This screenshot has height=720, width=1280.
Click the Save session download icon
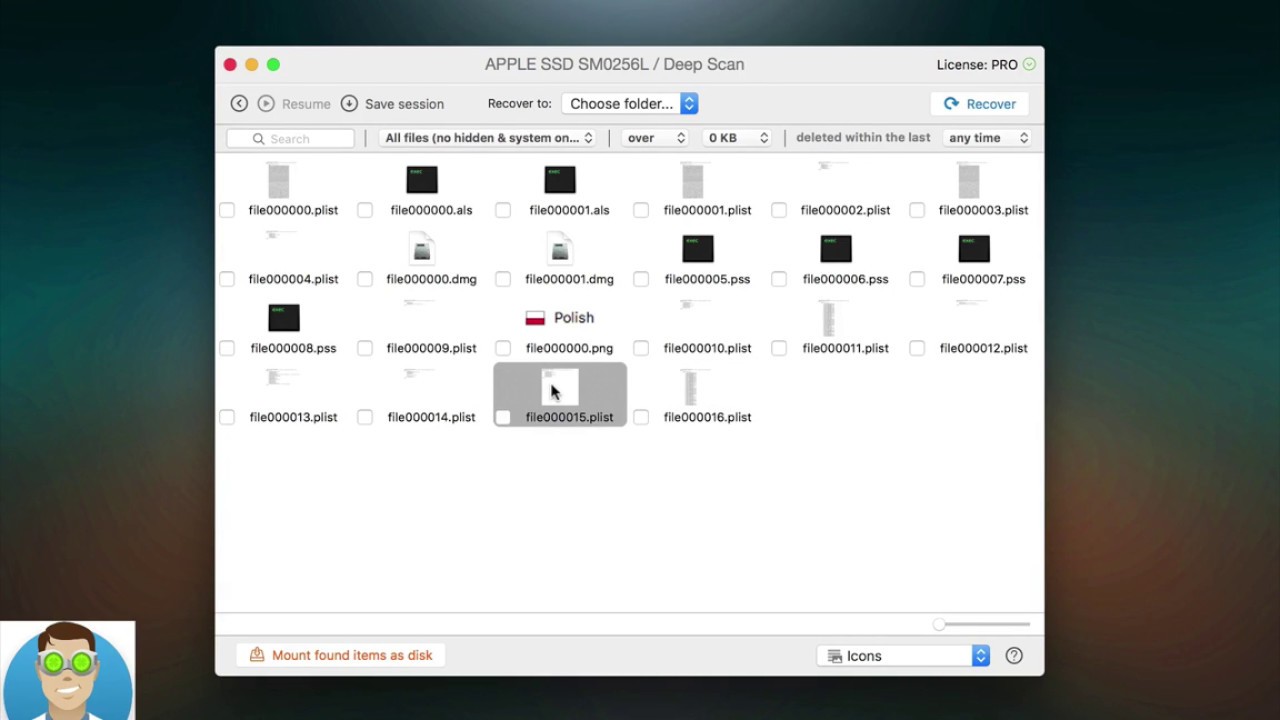(x=349, y=103)
